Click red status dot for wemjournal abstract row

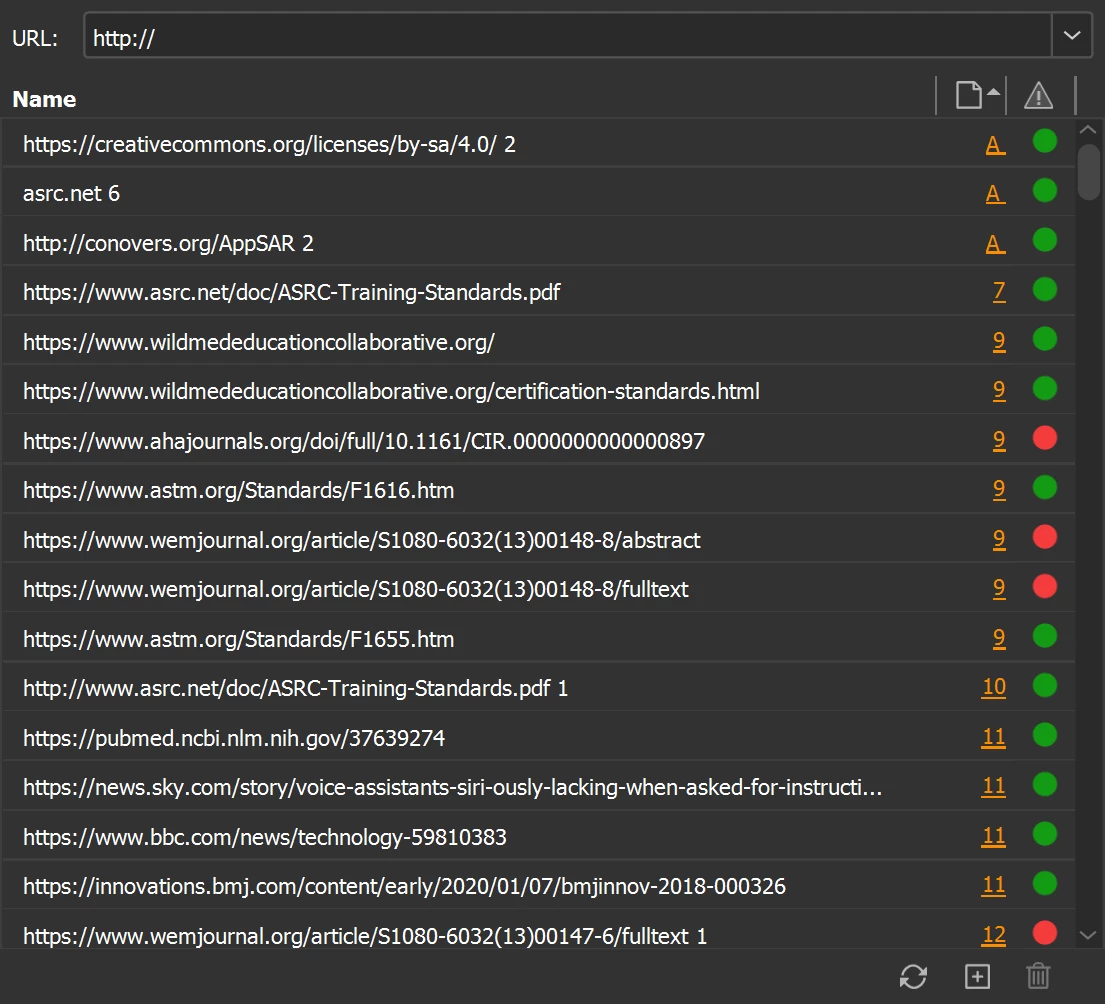1044,537
